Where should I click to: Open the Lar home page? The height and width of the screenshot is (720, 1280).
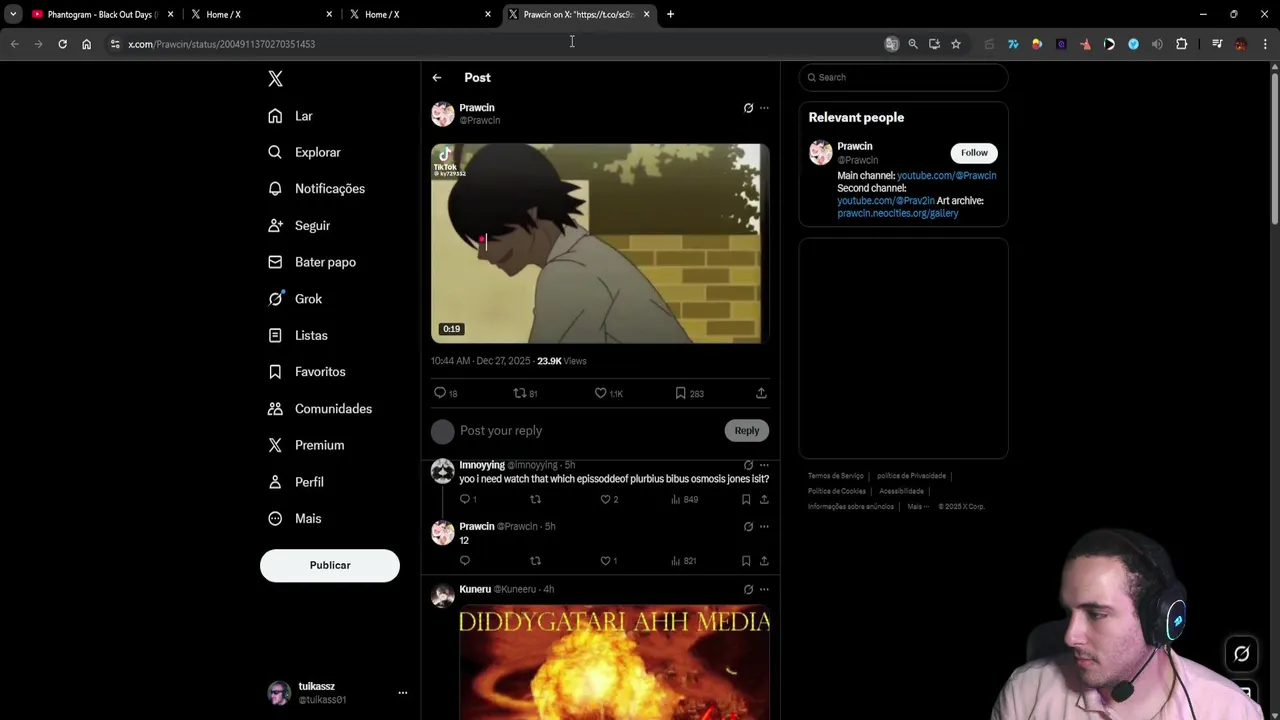tap(290, 116)
